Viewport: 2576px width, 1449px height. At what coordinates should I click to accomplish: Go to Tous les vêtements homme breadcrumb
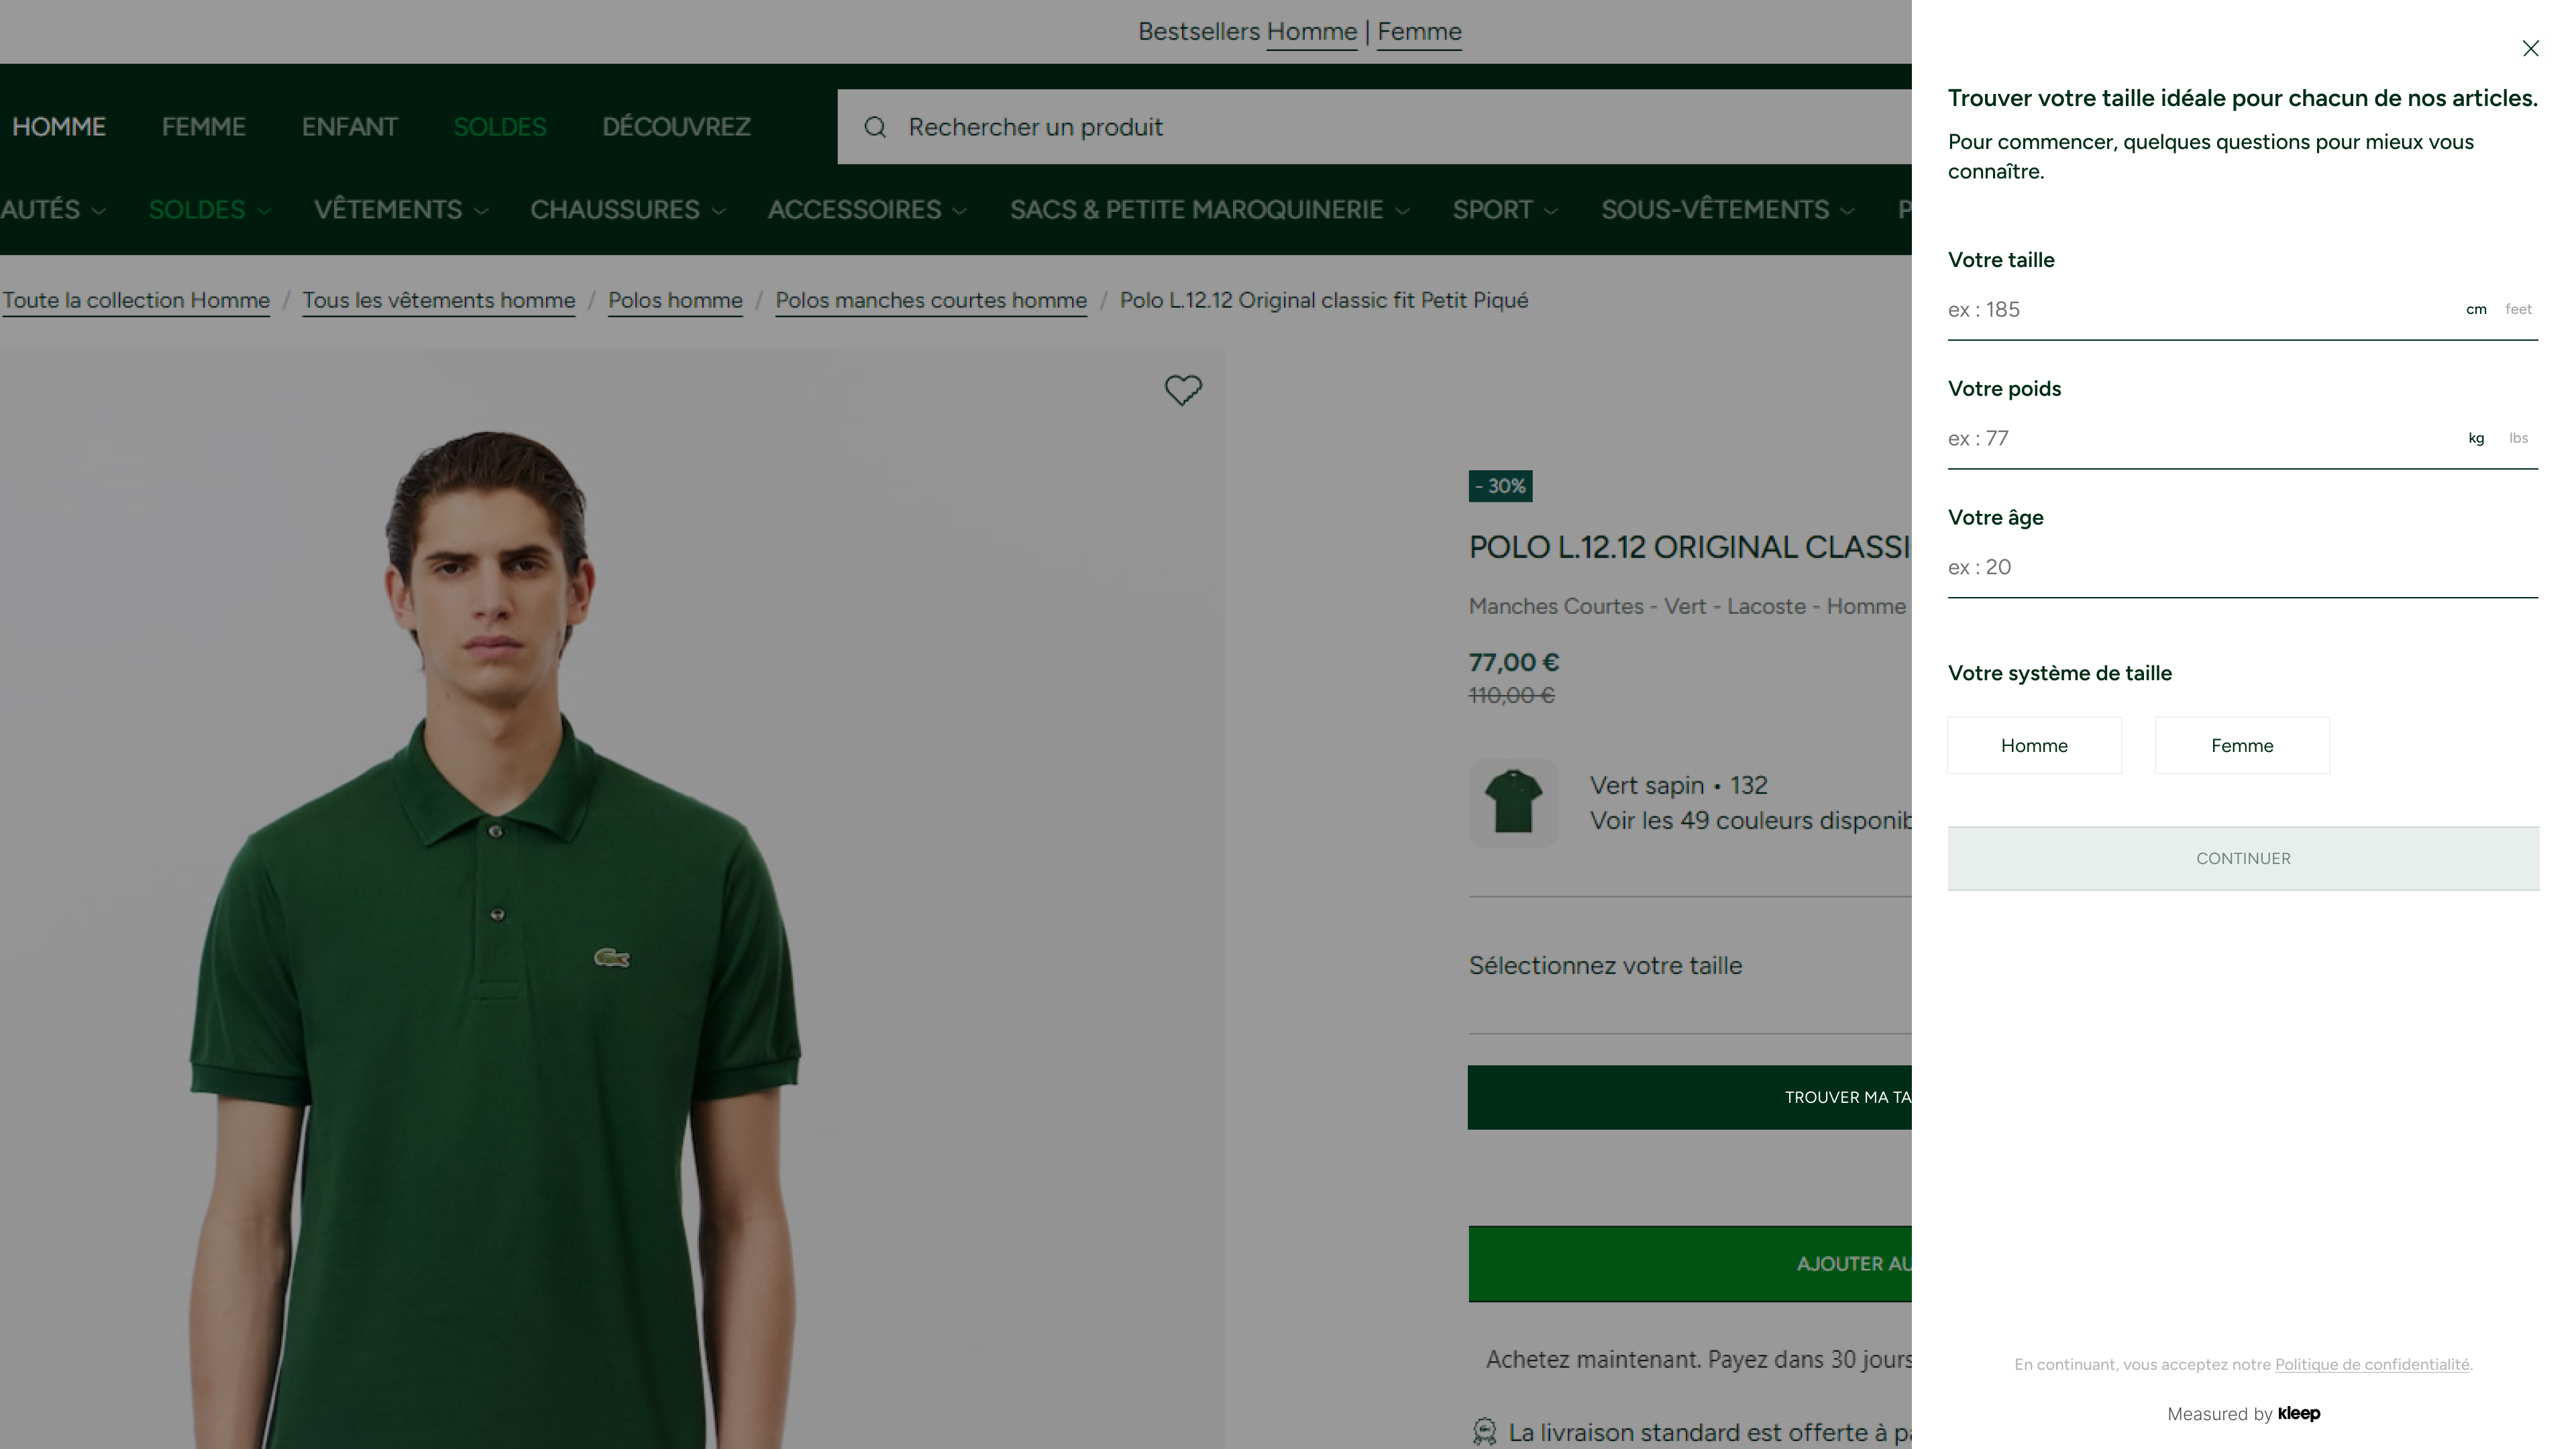pos(439,300)
